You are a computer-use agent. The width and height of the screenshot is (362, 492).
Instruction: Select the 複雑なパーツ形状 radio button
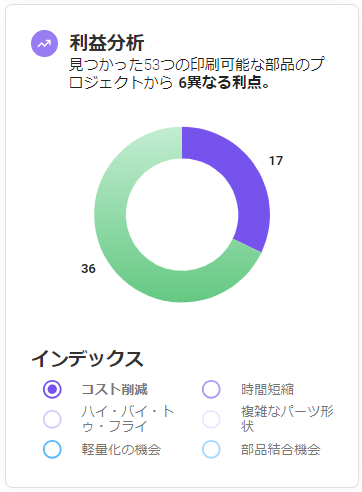click(x=211, y=419)
